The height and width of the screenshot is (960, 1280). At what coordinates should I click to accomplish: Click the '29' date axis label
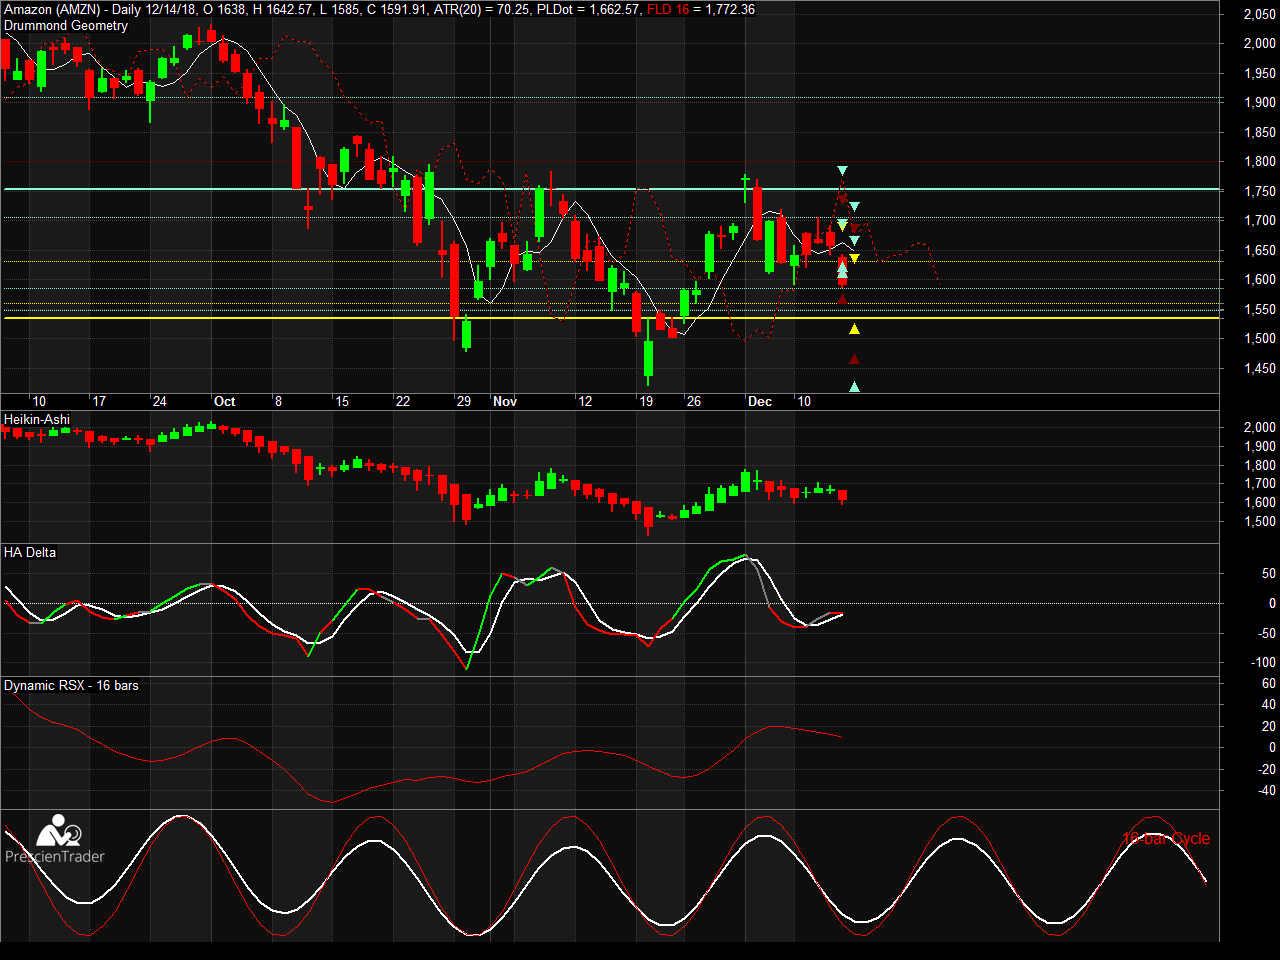(464, 401)
